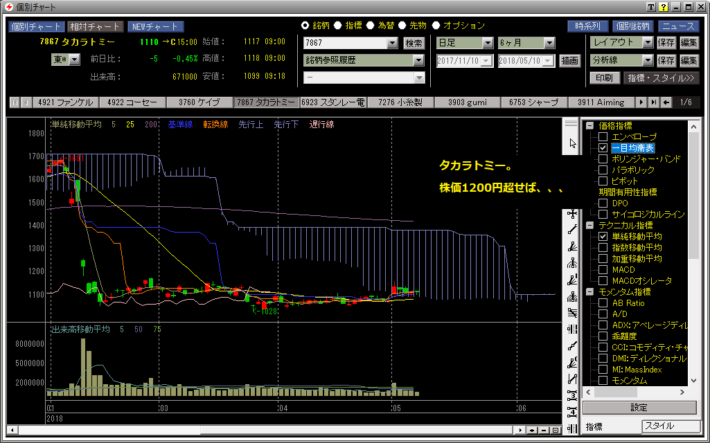710x443 pixels.
Task: Click the 2017/11/10 start date field
Action: [464, 60]
